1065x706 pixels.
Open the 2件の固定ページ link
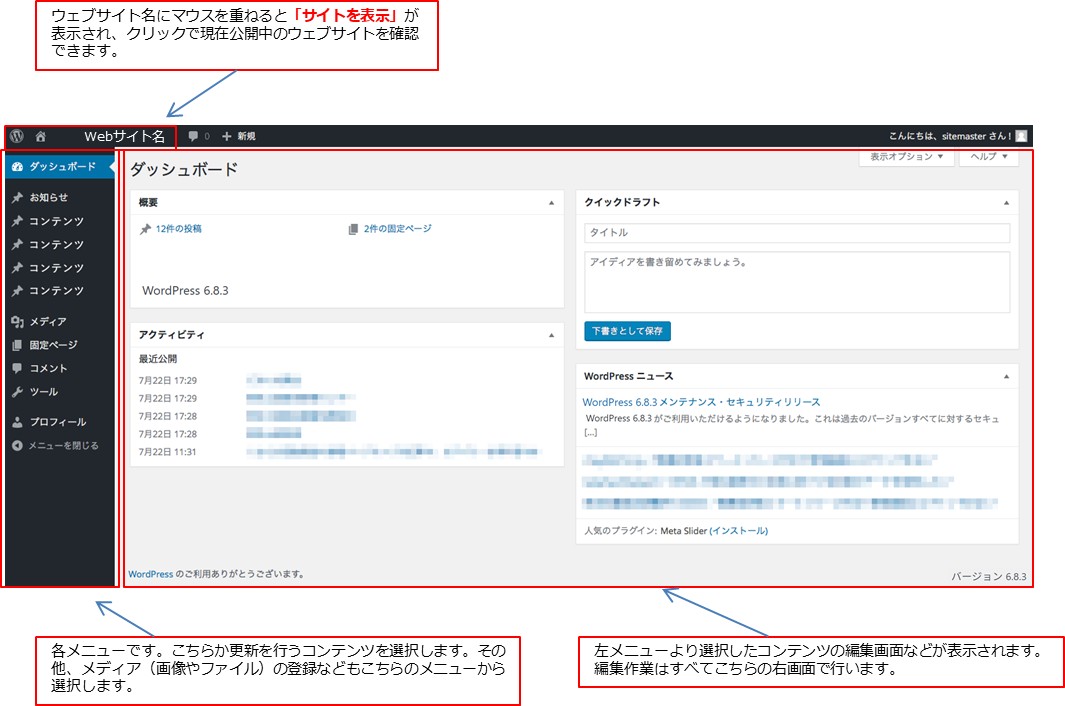398,229
